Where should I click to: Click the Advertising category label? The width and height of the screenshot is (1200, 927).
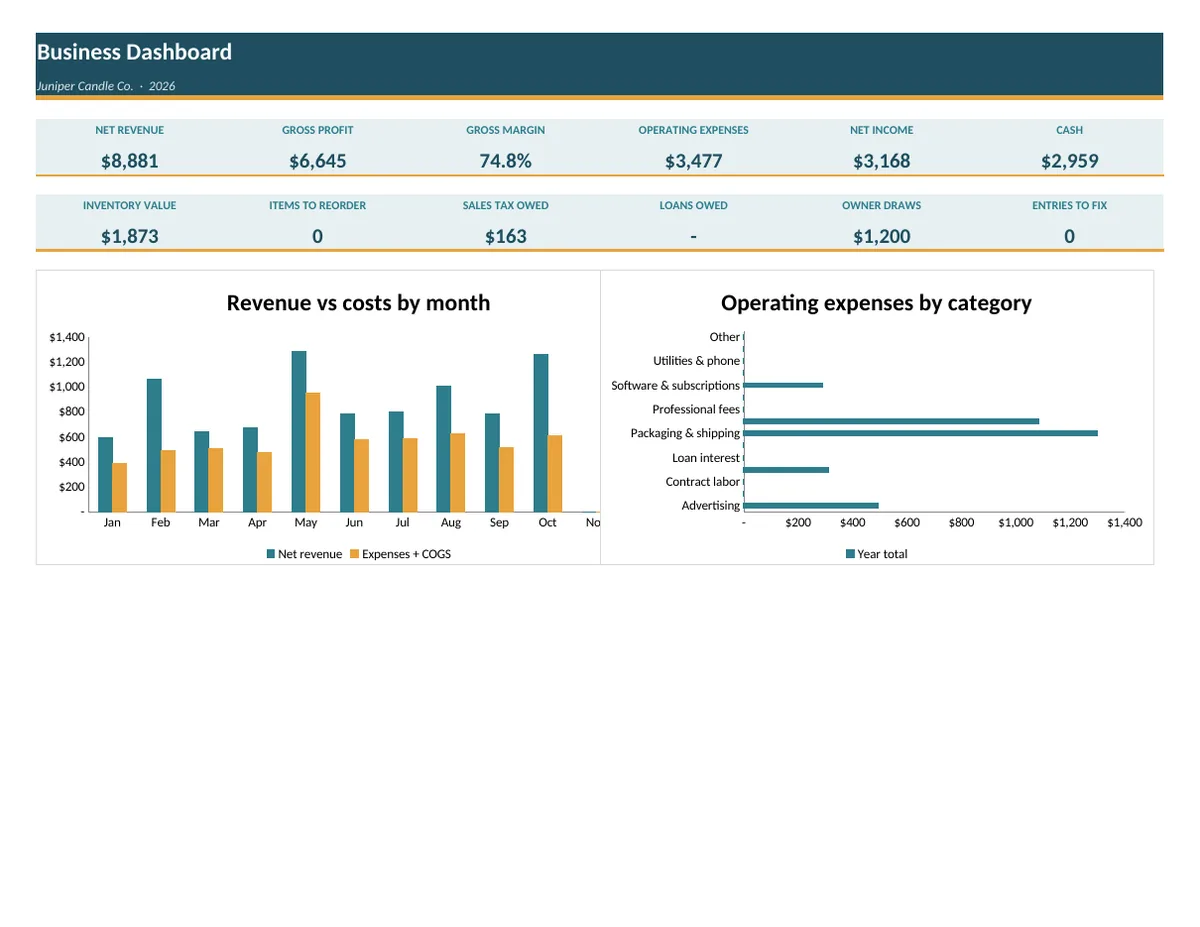[711, 506]
